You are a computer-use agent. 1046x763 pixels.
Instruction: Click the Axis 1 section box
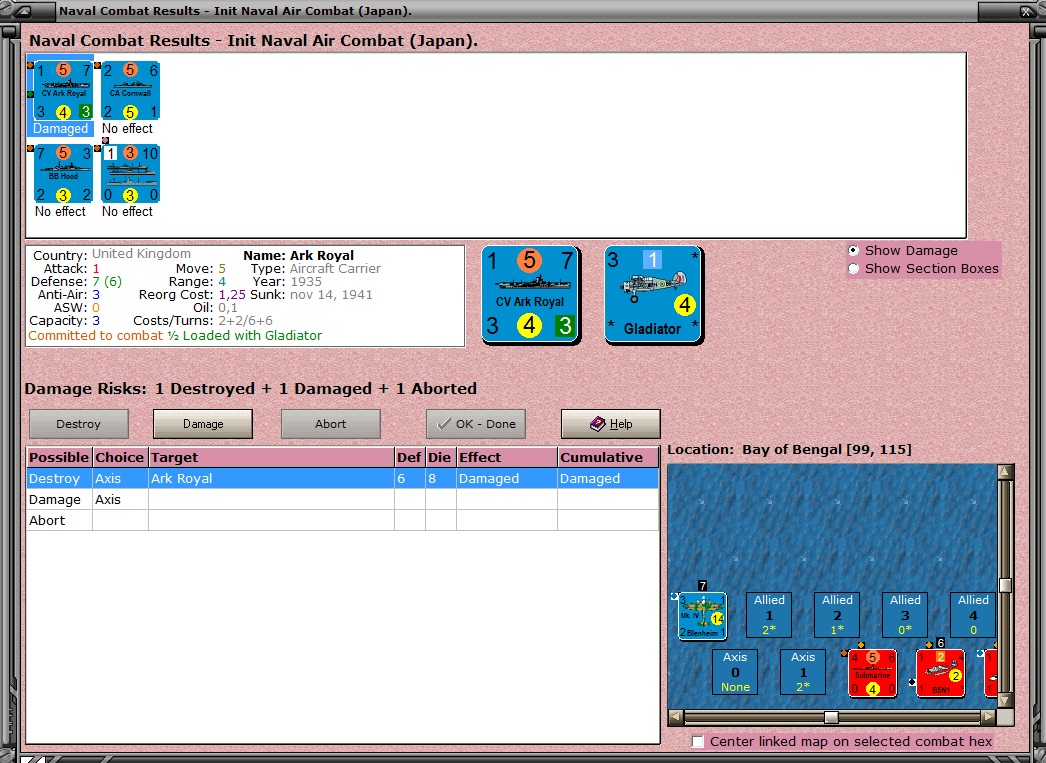pos(803,672)
